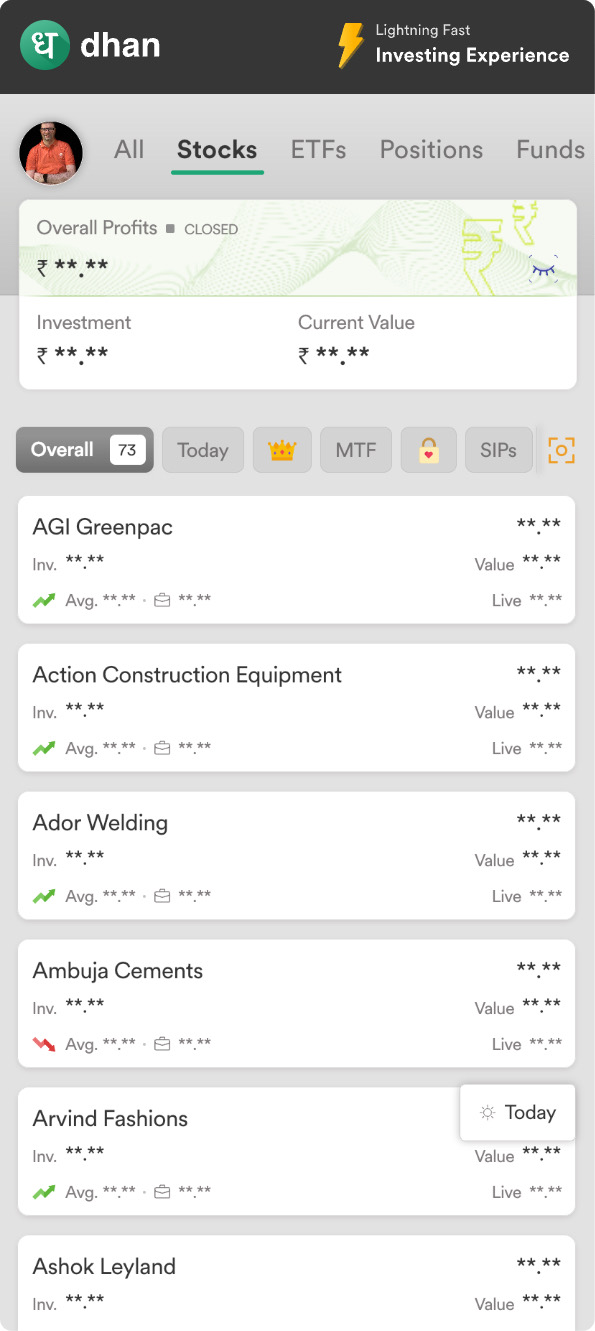This screenshot has width=595, height=1331.
Task: Open the Funds tab
Action: 550,150
